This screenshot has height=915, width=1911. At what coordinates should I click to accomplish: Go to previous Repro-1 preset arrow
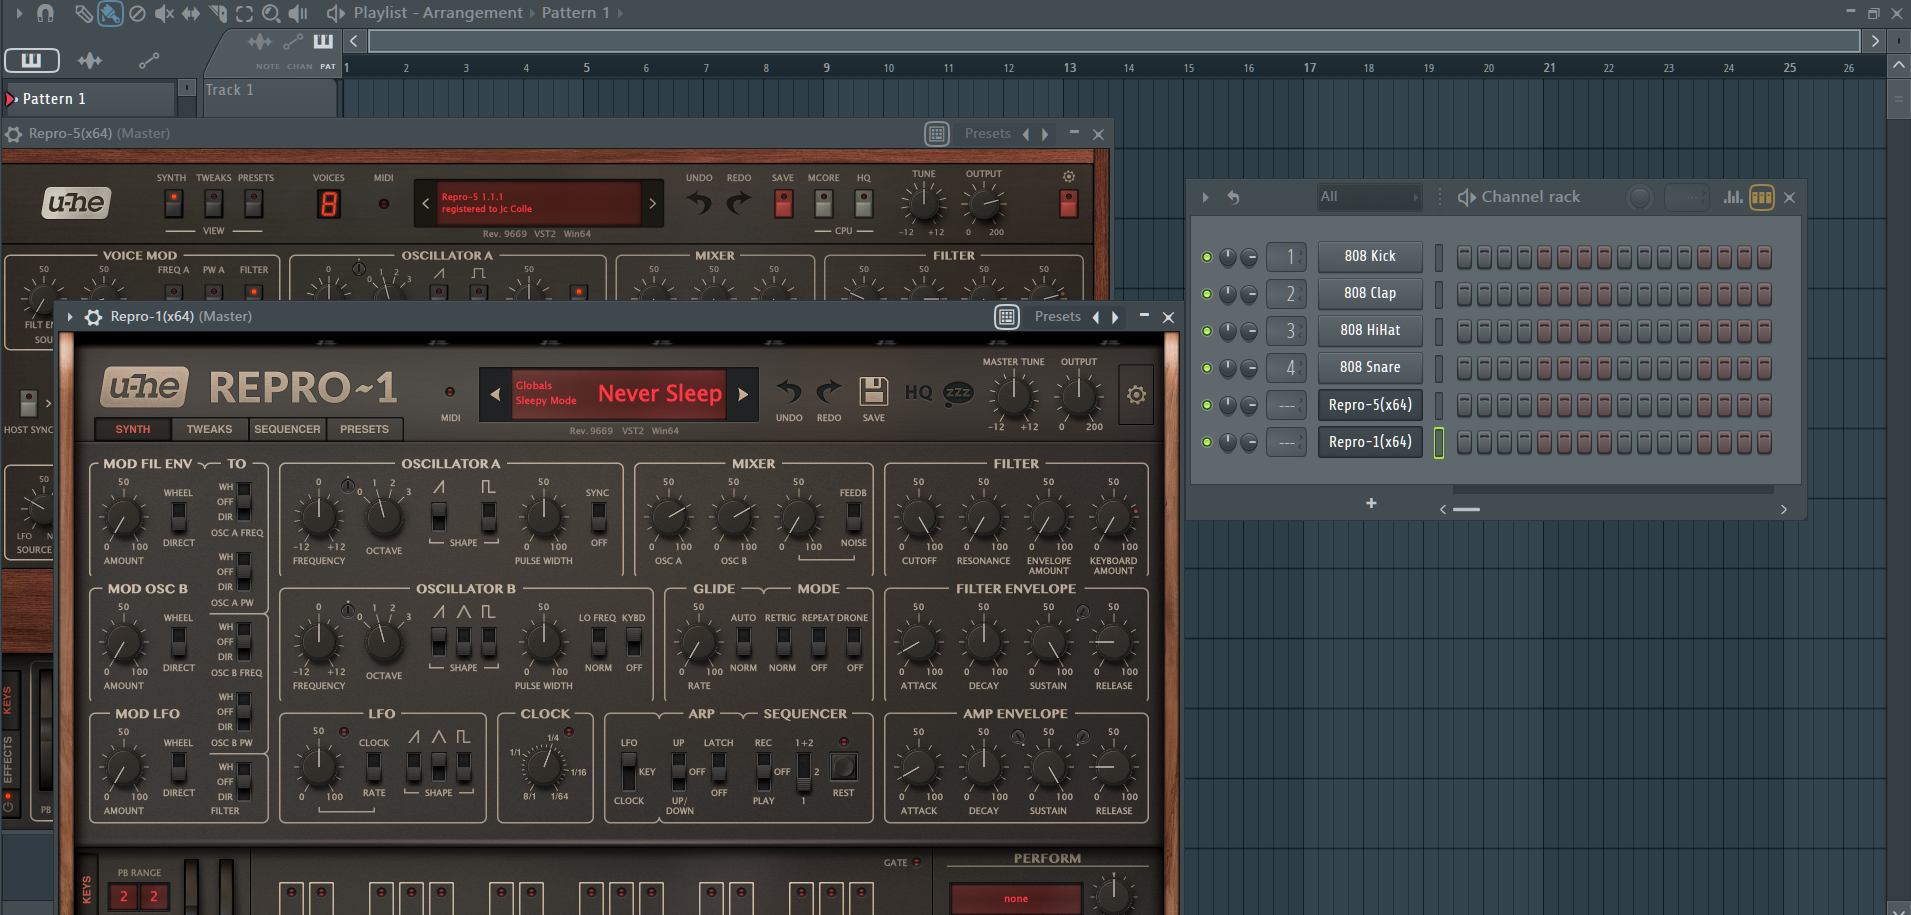(x=495, y=394)
